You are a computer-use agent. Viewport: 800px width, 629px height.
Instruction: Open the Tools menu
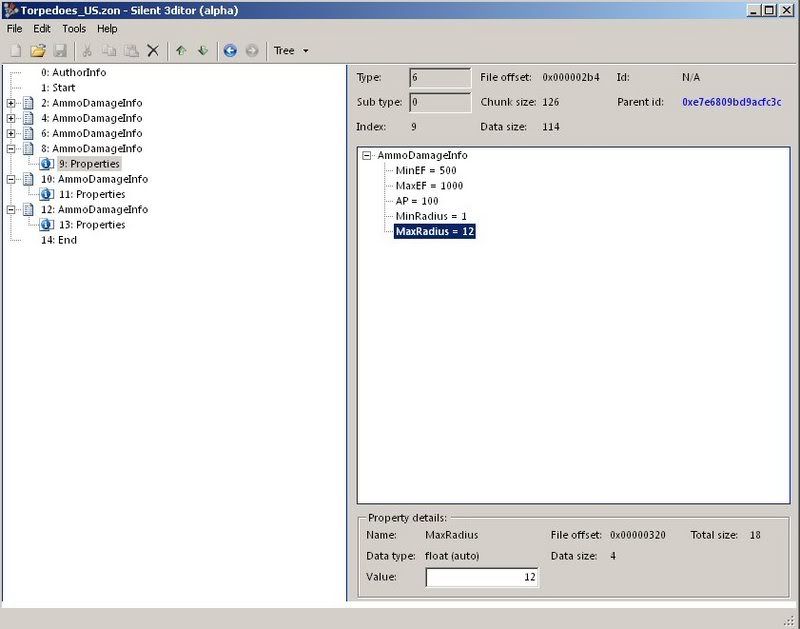pyautogui.click(x=74, y=29)
